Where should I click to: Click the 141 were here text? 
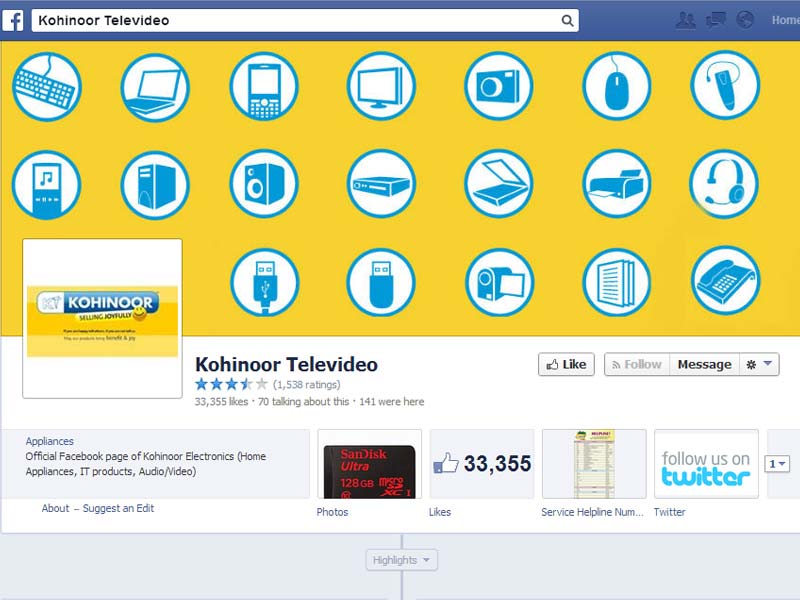pos(392,402)
